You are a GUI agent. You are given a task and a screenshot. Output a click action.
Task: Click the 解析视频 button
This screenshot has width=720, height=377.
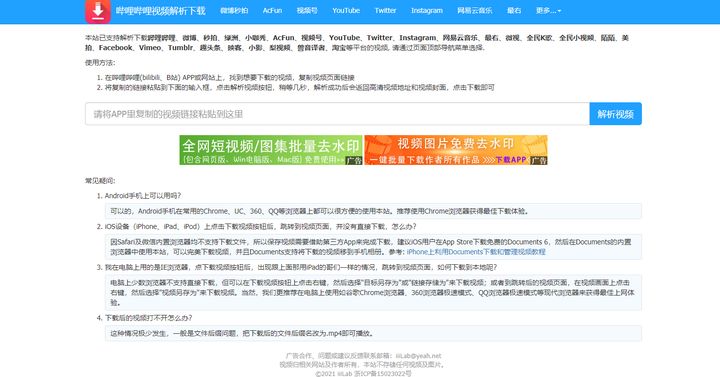point(616,114)
